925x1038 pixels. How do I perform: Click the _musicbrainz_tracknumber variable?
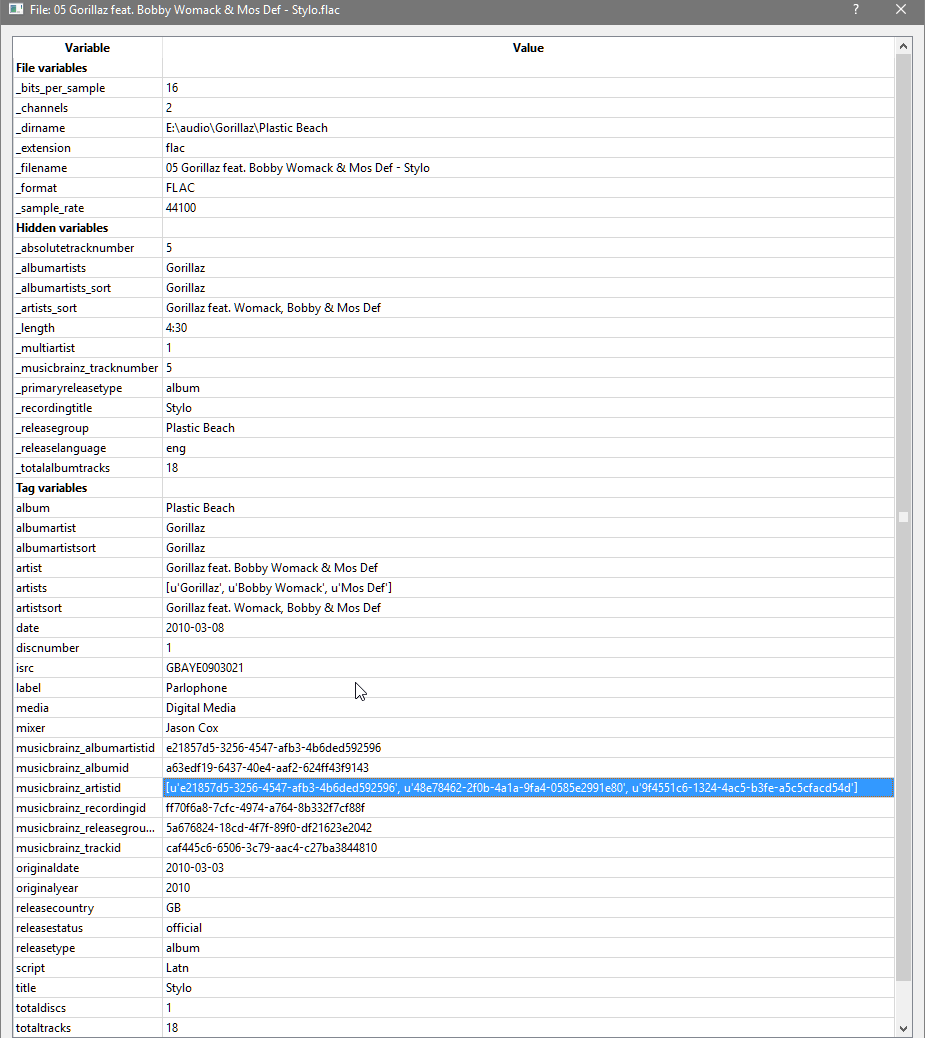tap(87, 368)
